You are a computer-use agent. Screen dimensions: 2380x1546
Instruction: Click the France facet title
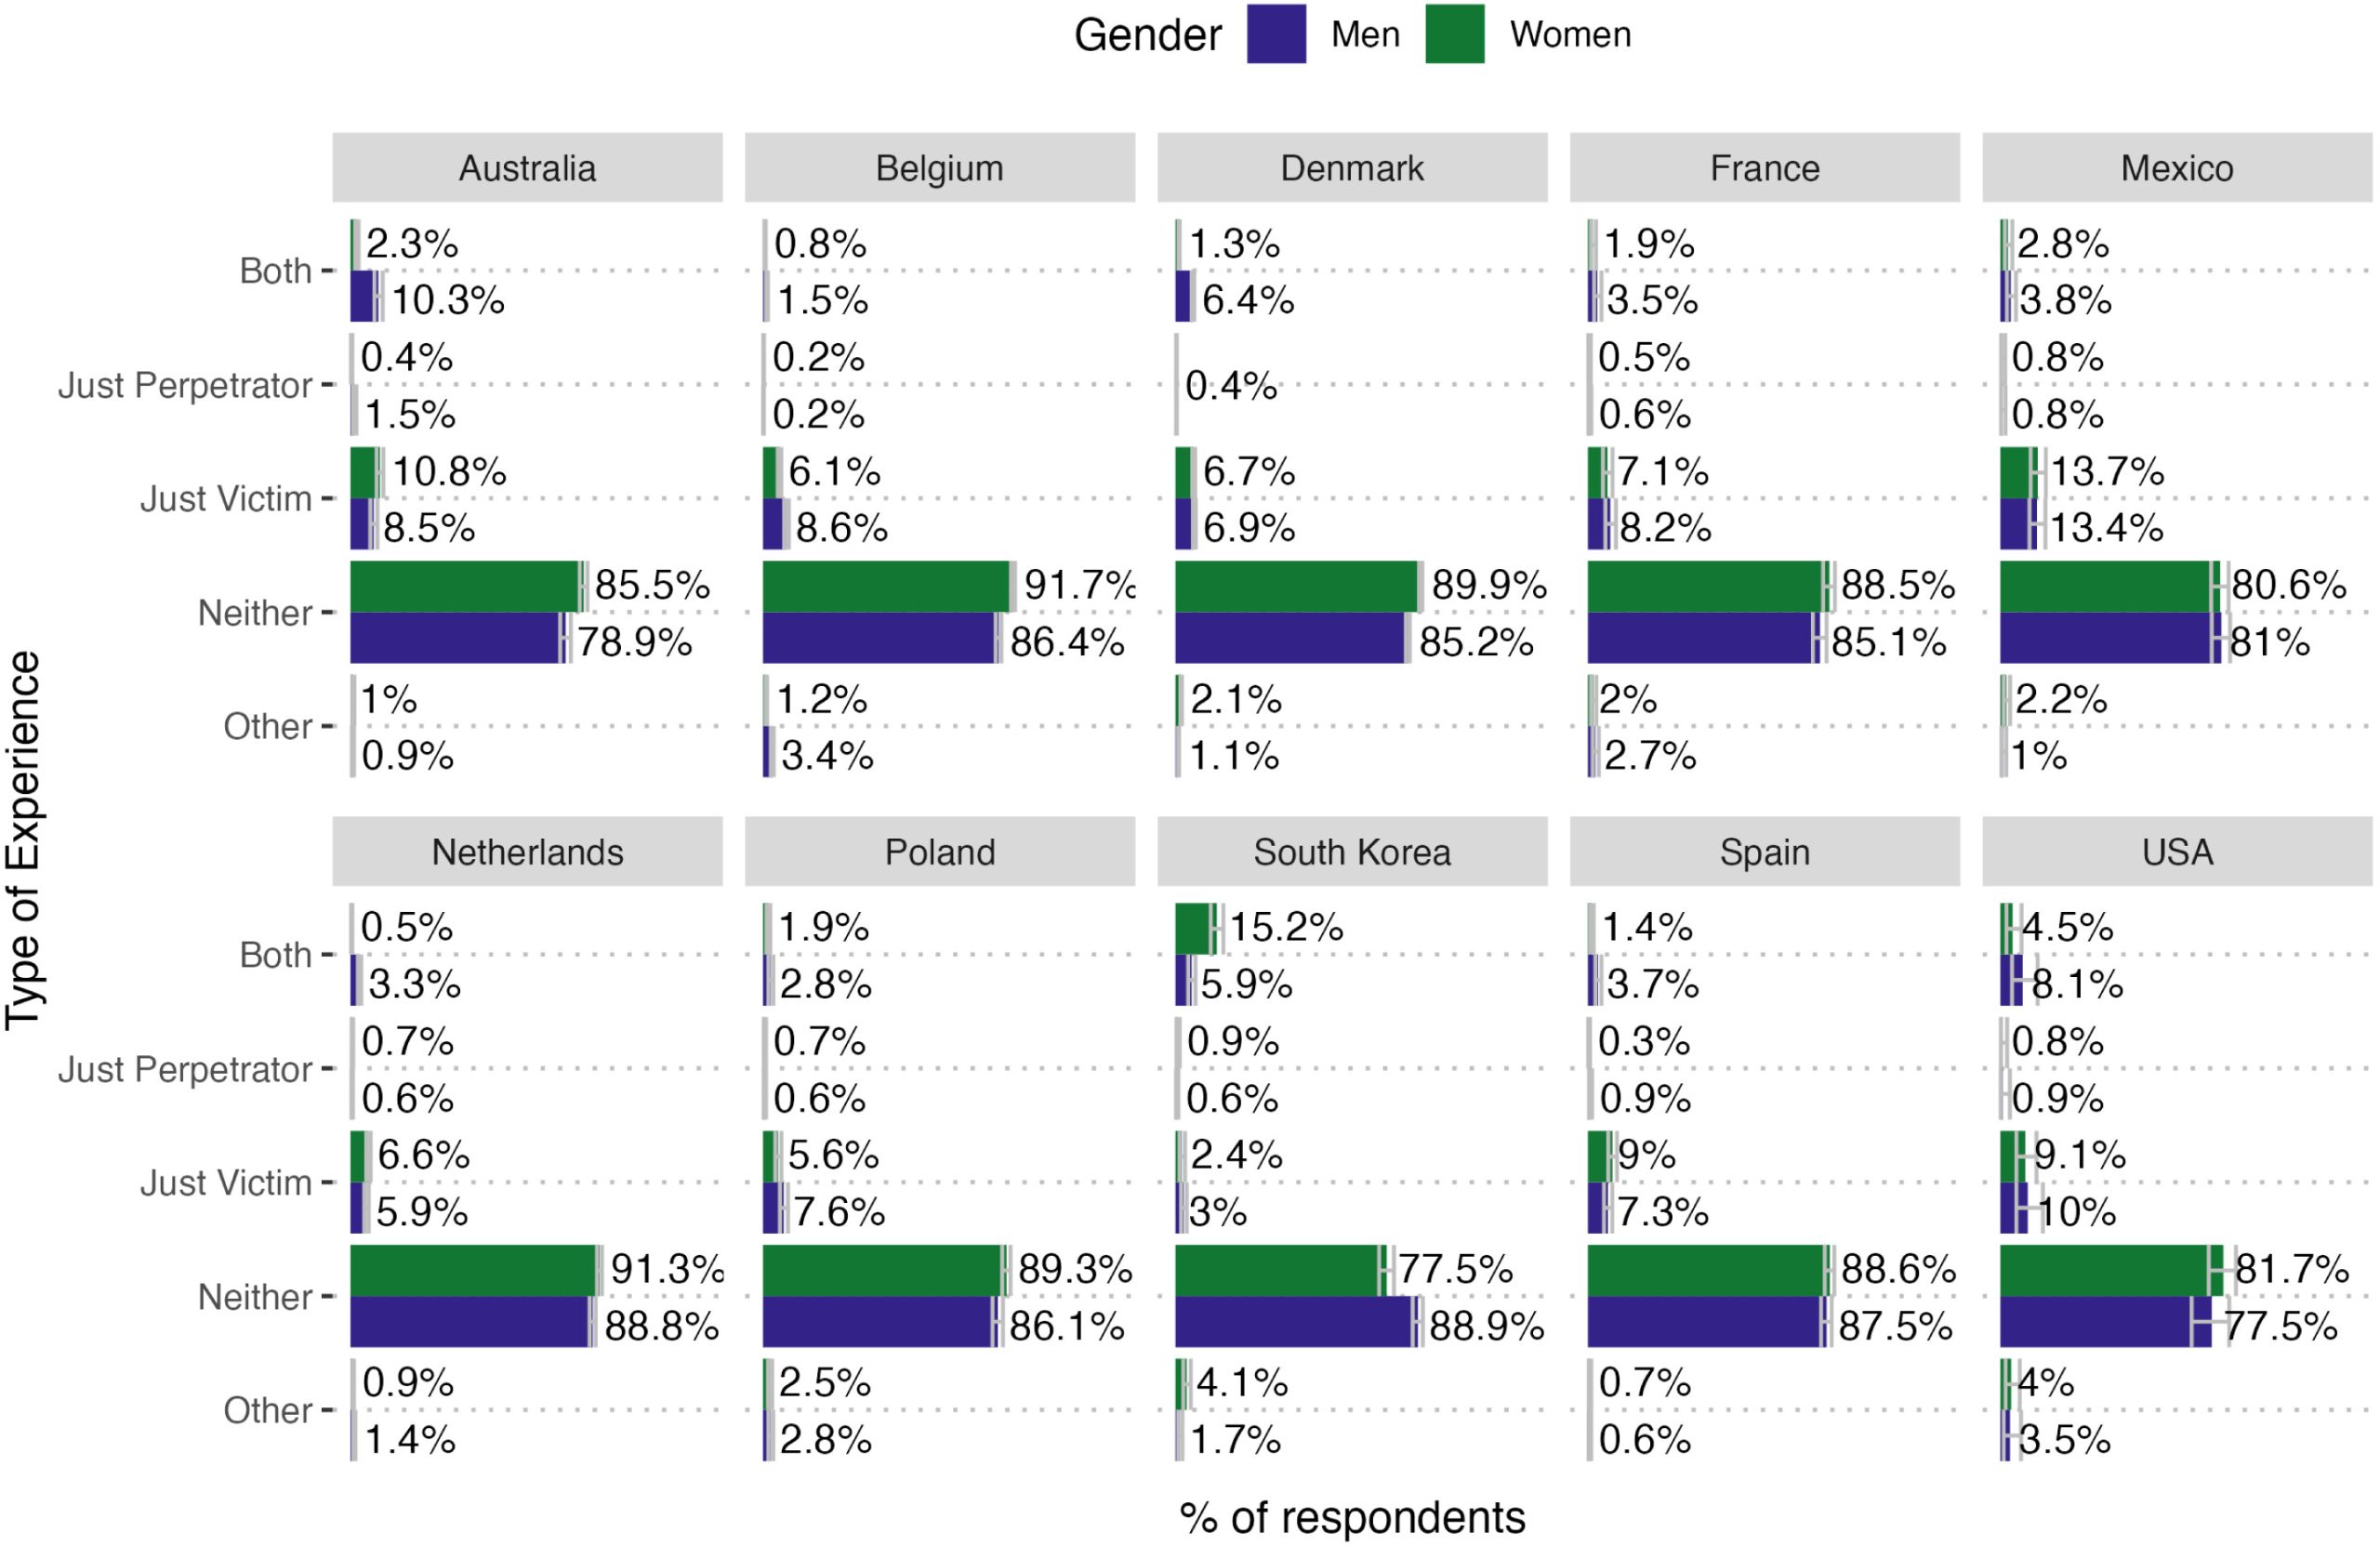[x=1764, y=168]
